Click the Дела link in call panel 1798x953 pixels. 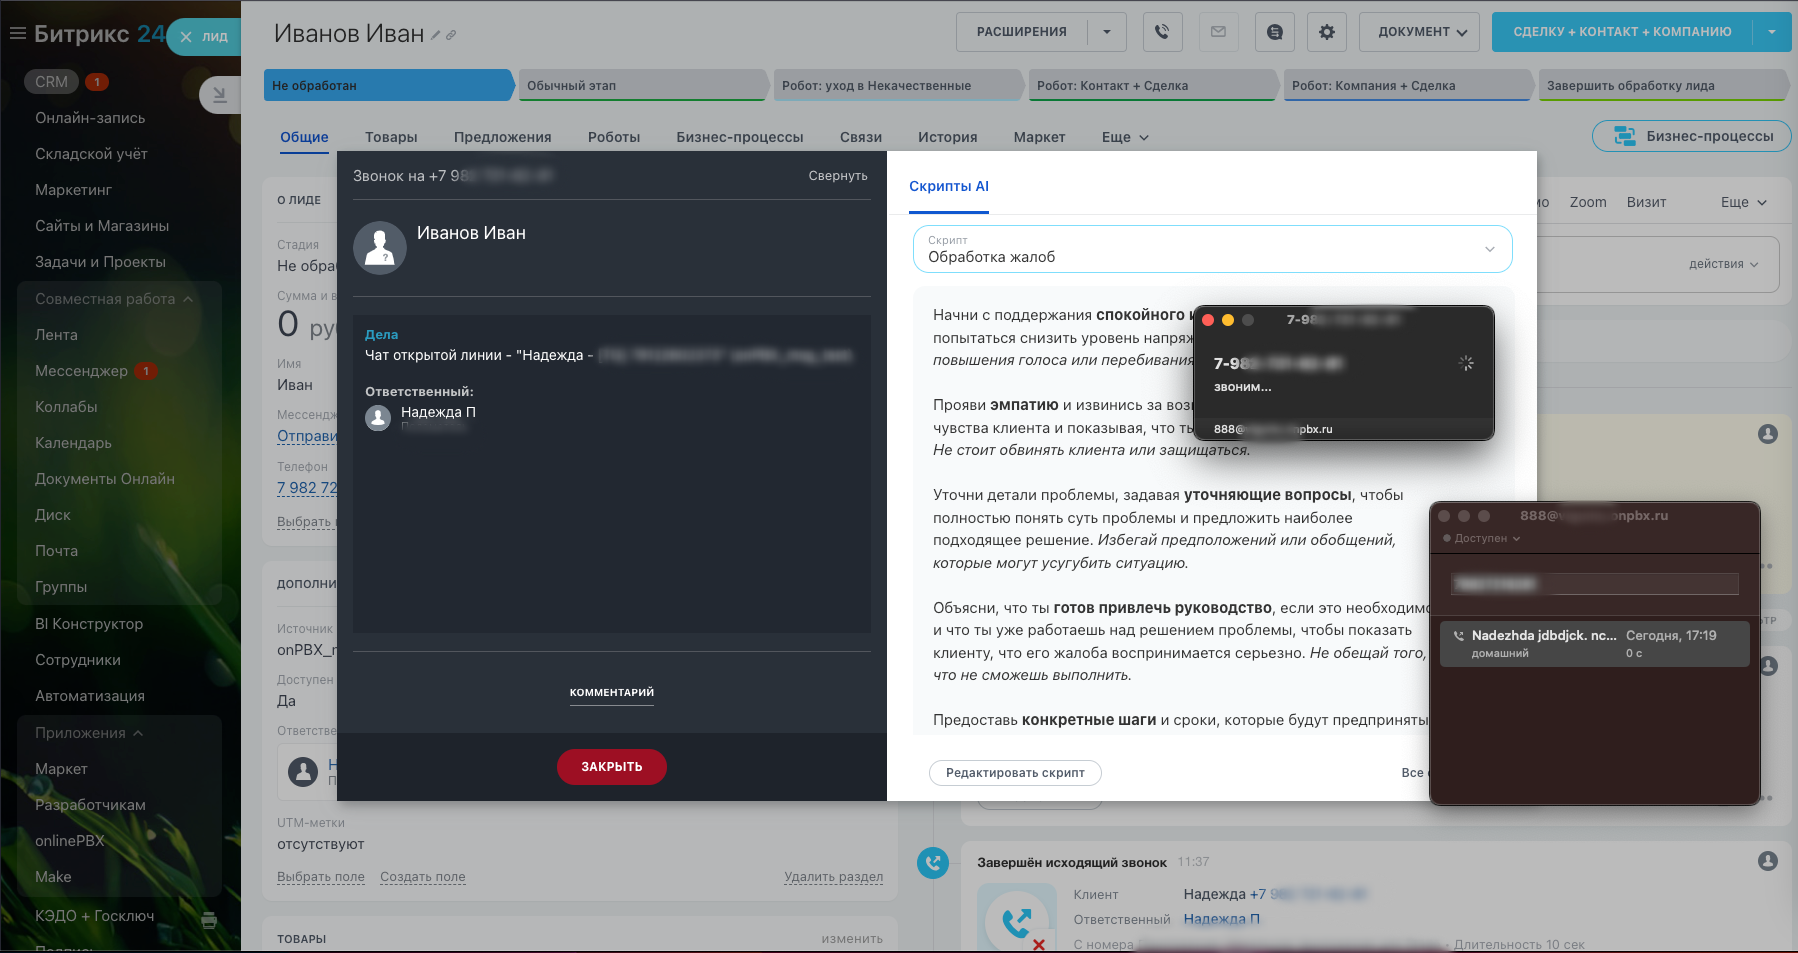click(x=381, y=334)
